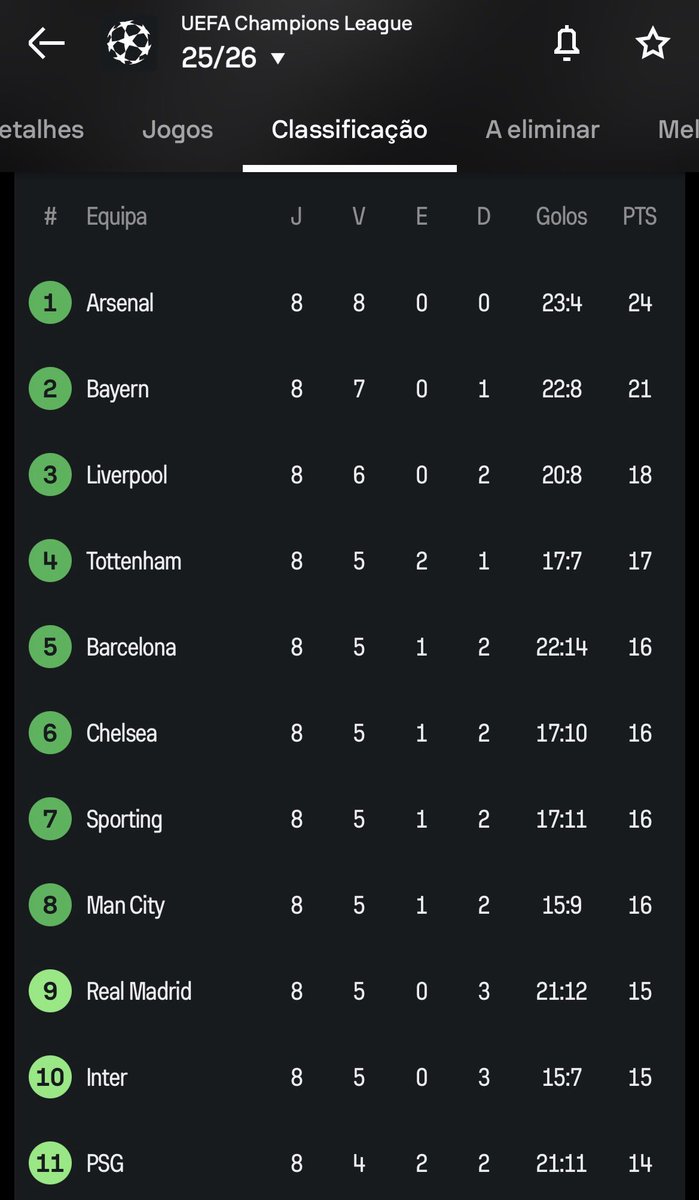
Task: Expand the 25/26 season dropdown
Action: tap(234, 58)
